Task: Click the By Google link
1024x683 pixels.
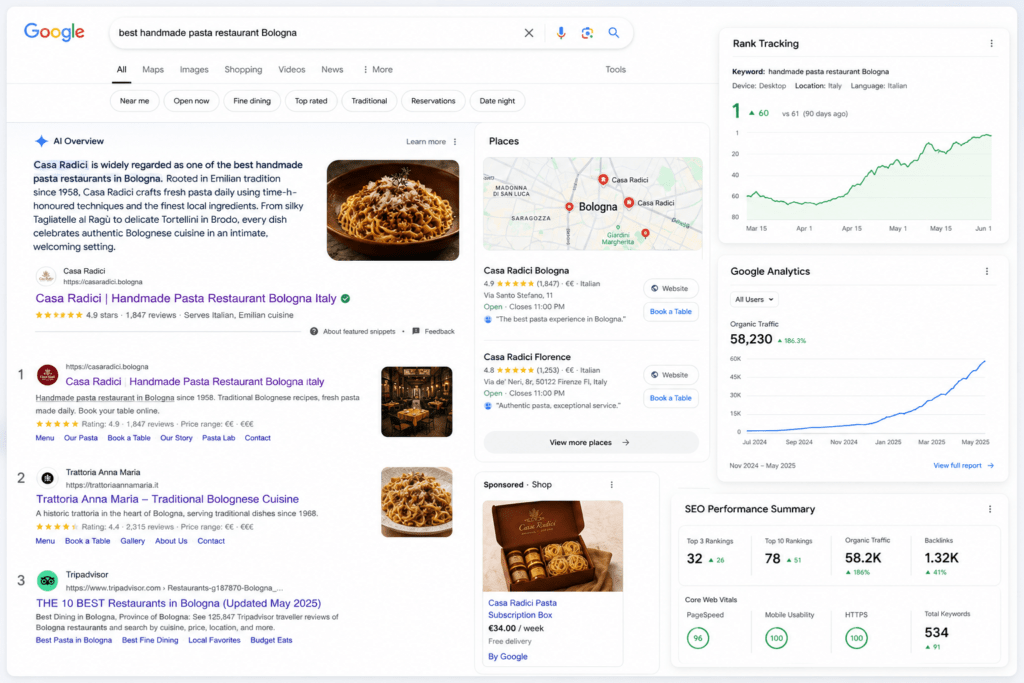Action: tap(507, 657)
